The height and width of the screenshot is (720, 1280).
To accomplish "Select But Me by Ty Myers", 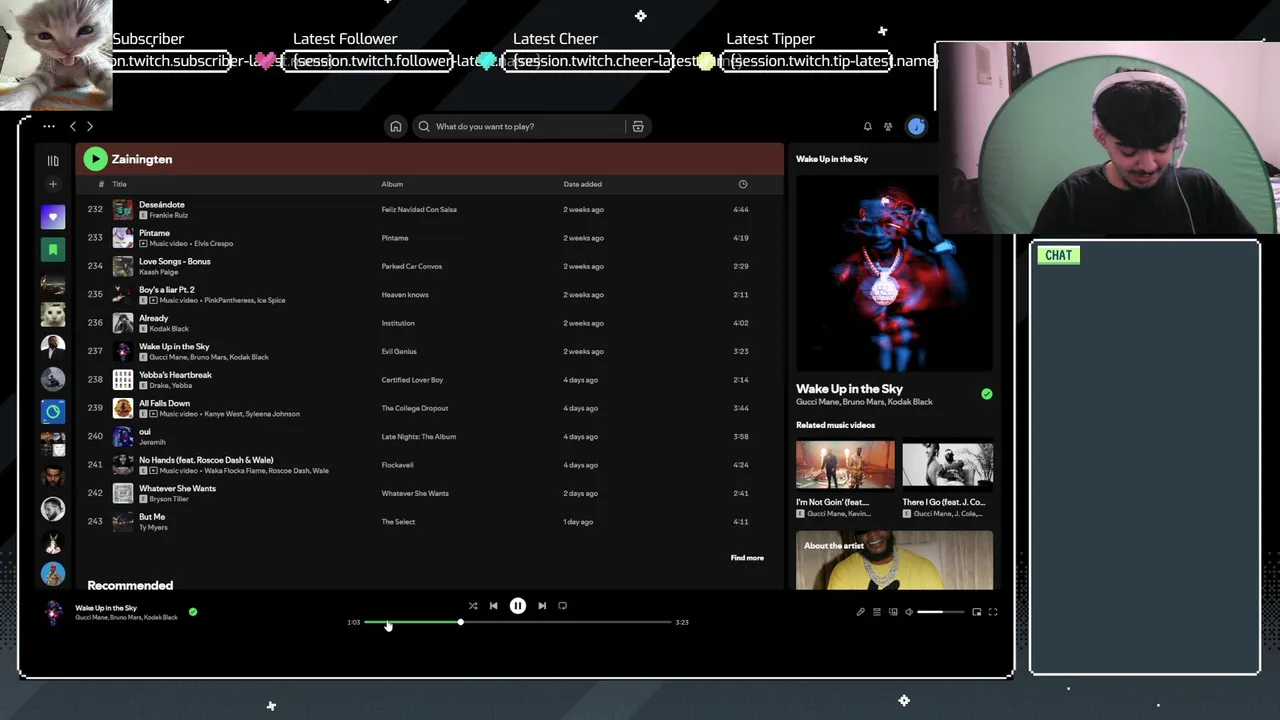I will click(152, 517).
